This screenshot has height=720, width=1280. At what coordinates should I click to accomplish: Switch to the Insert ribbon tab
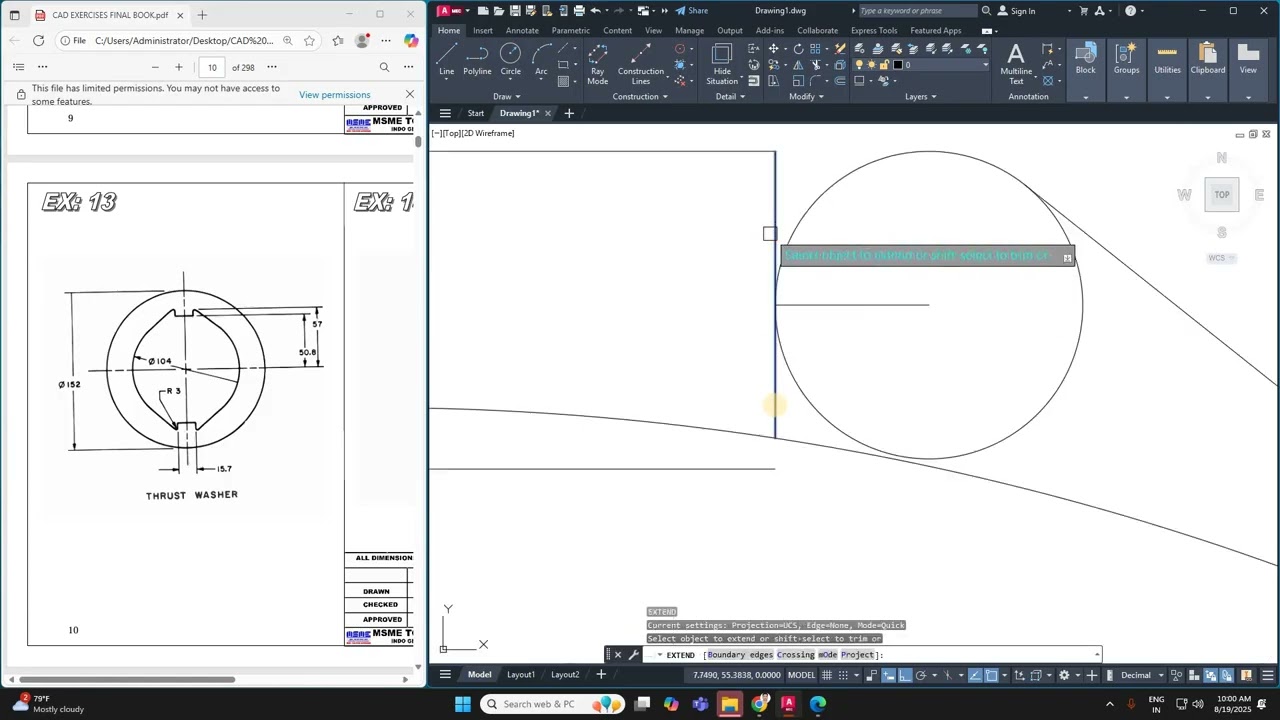click(483, 30)
